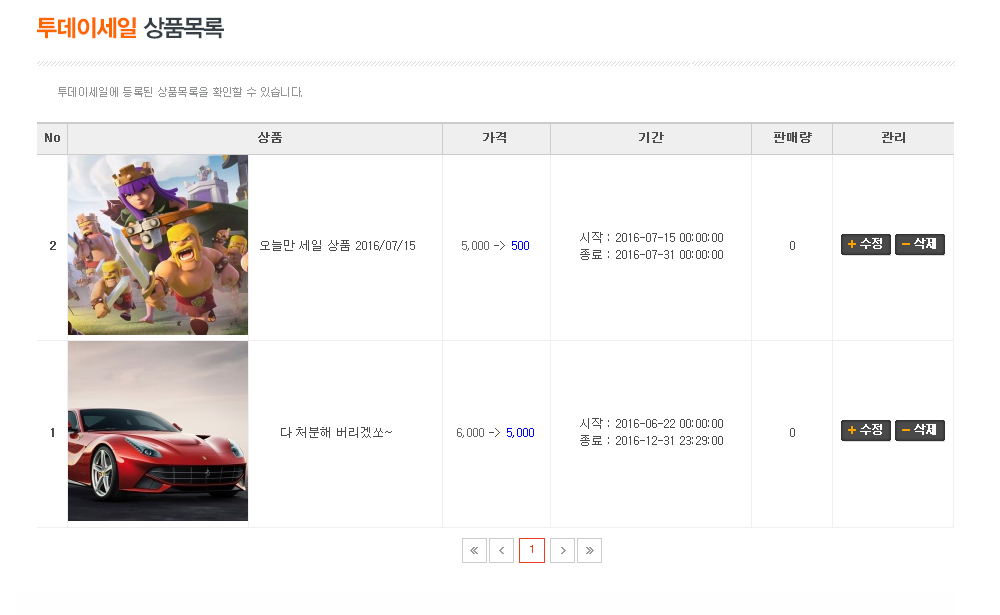Viewport: 1000px width, 615px height.
Task: Click the 기간 column header
Action: pyautogui.click(x=650, y=138)
